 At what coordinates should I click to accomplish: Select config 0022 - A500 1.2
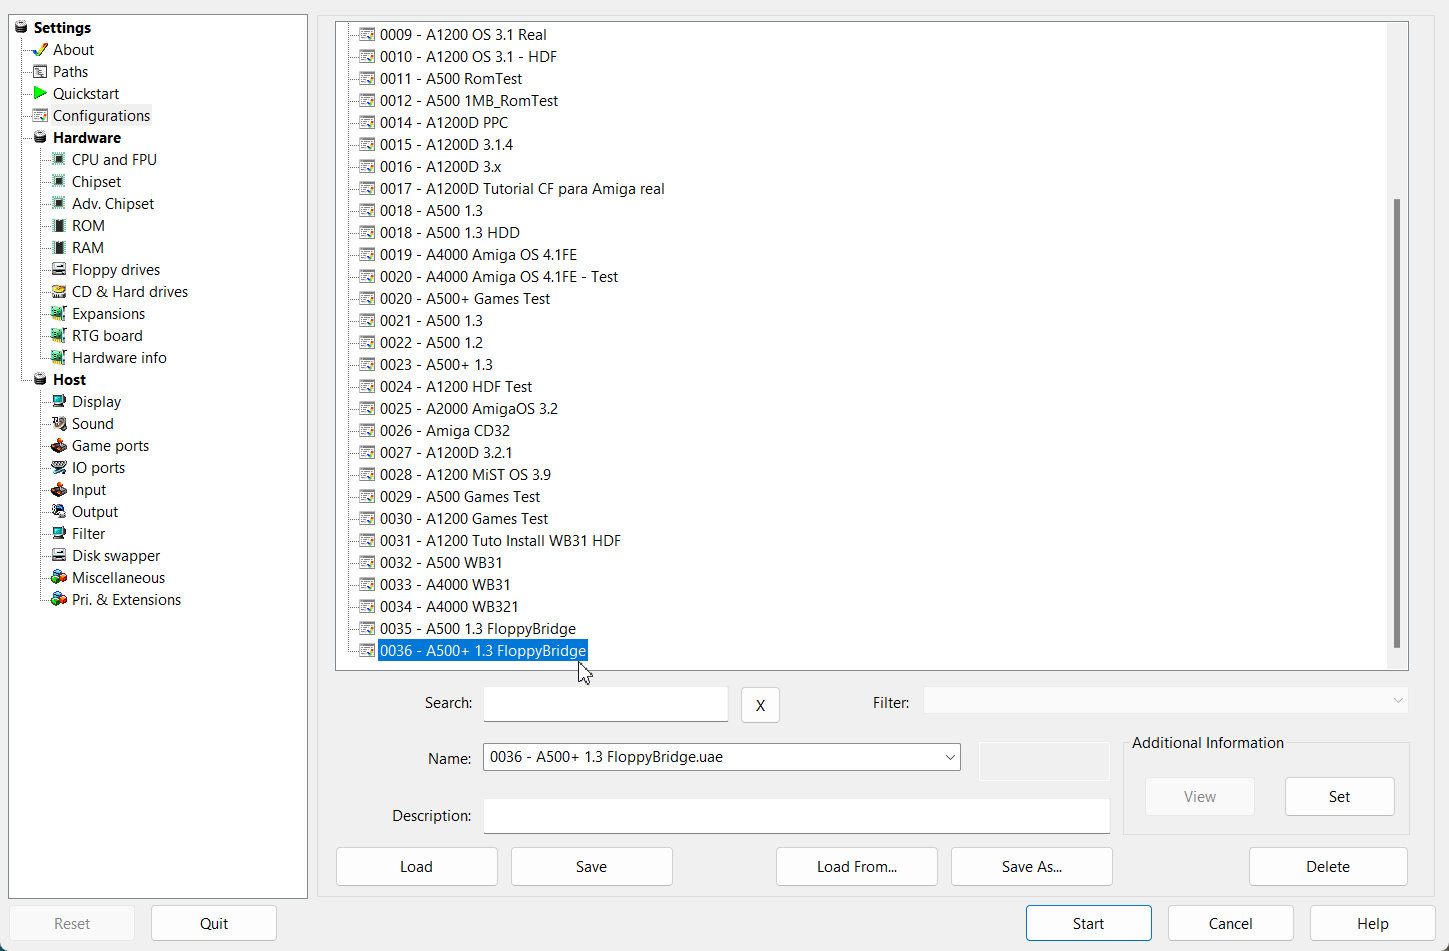coord(431,343)
